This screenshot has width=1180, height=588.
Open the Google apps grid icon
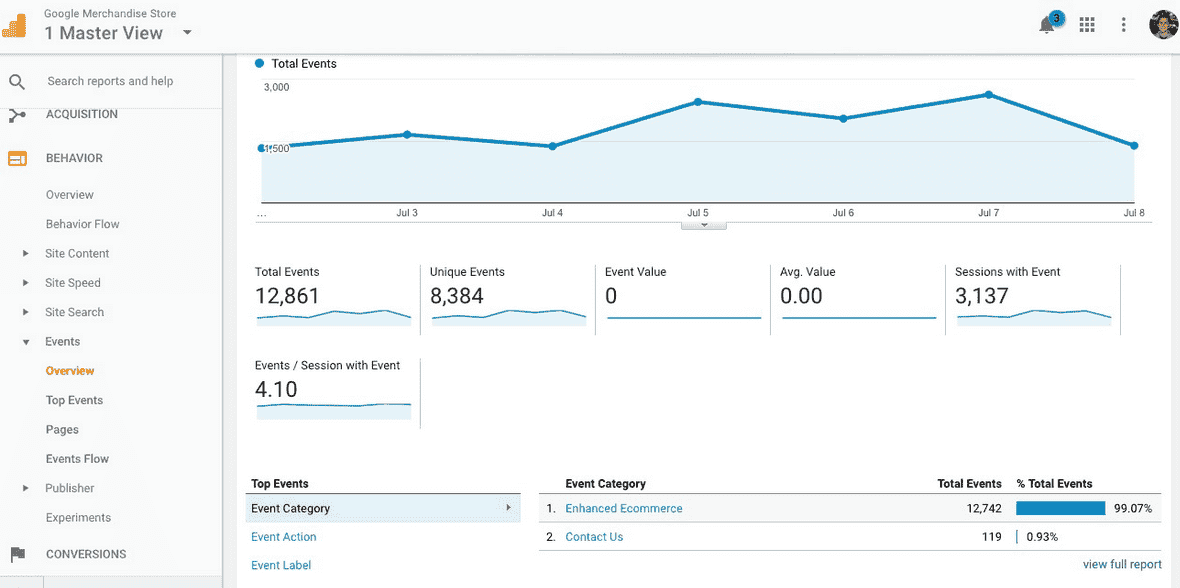tap(1087, 25)
